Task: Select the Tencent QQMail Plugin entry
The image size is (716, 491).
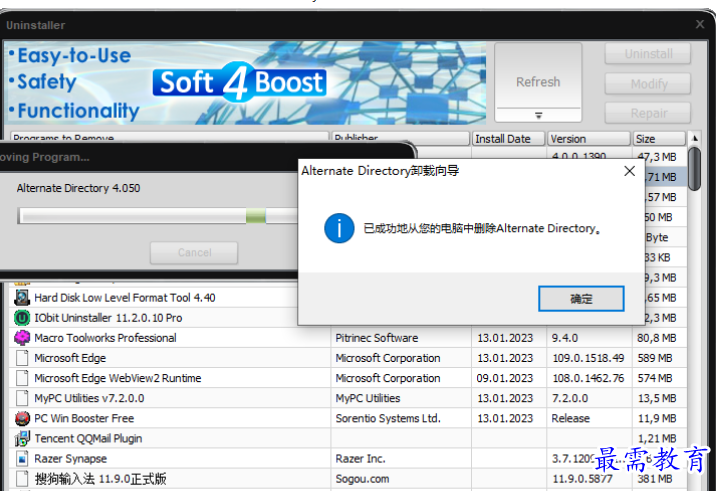Action: point(88,438)
